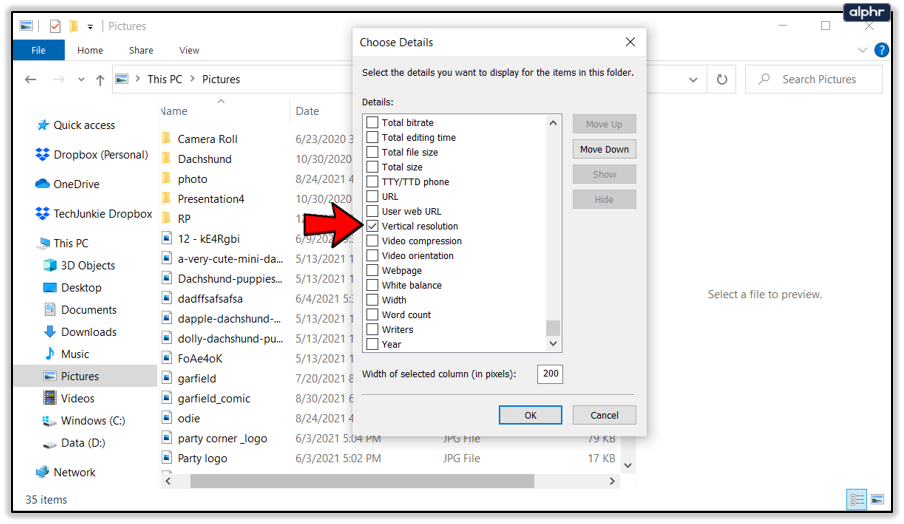Select the Party logo file
The height and width of the screenshot is (524, 904).
[x=202, y=458]
